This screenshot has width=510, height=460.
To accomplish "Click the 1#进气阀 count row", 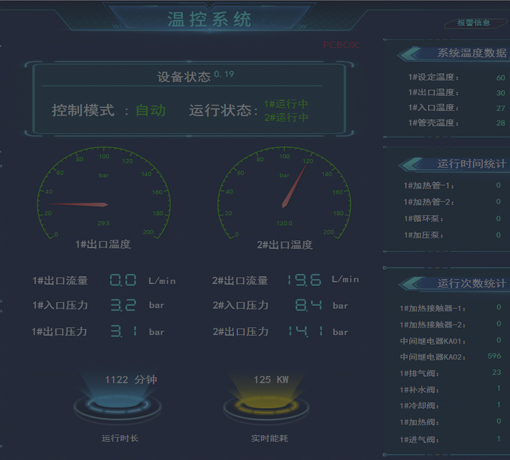I will click(x=451, y=440).
